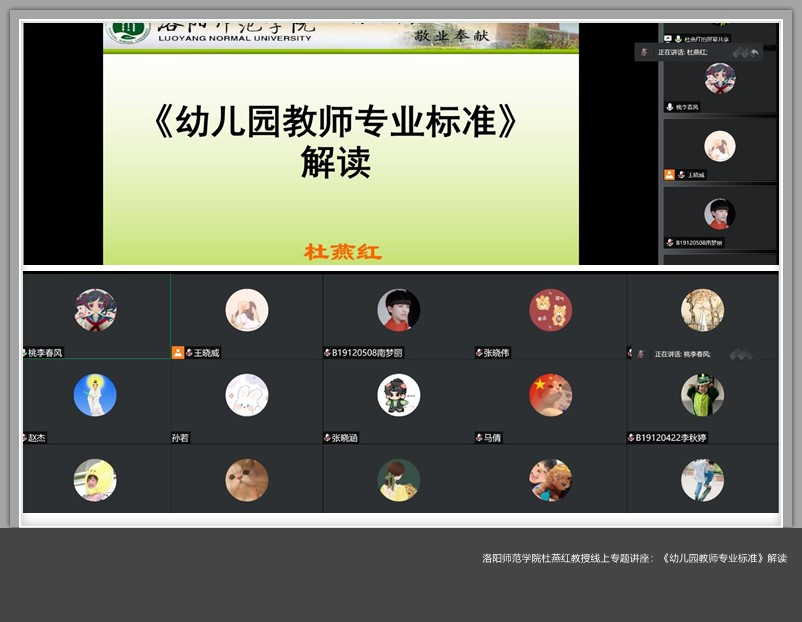The height and width of the screenshot is (622, 802).
Task: Click the orange host badge beside 王晓威 in grid
Action: (x=178, y=353)
